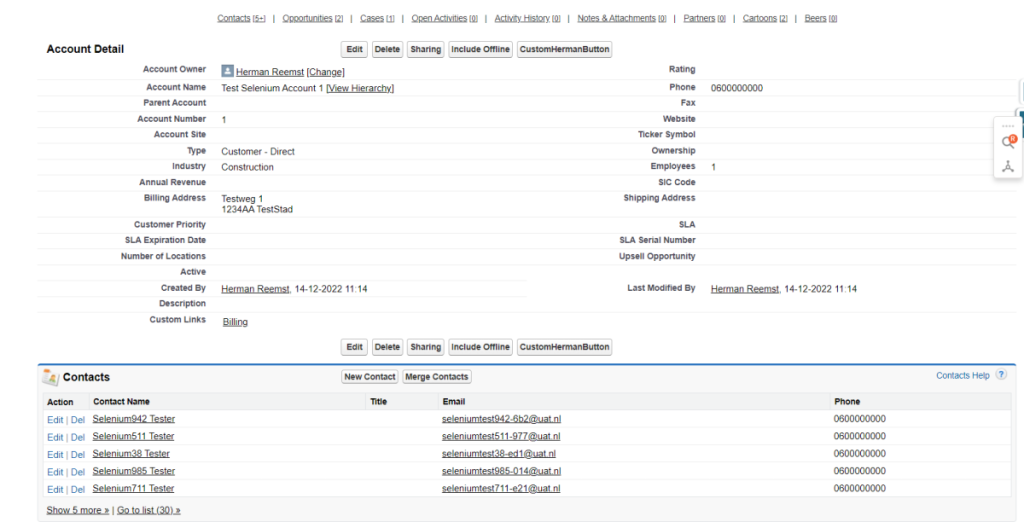Click the network graph icon in side widget
The height and width of the screenshot is (522, 1024).
click(1008, 166)
